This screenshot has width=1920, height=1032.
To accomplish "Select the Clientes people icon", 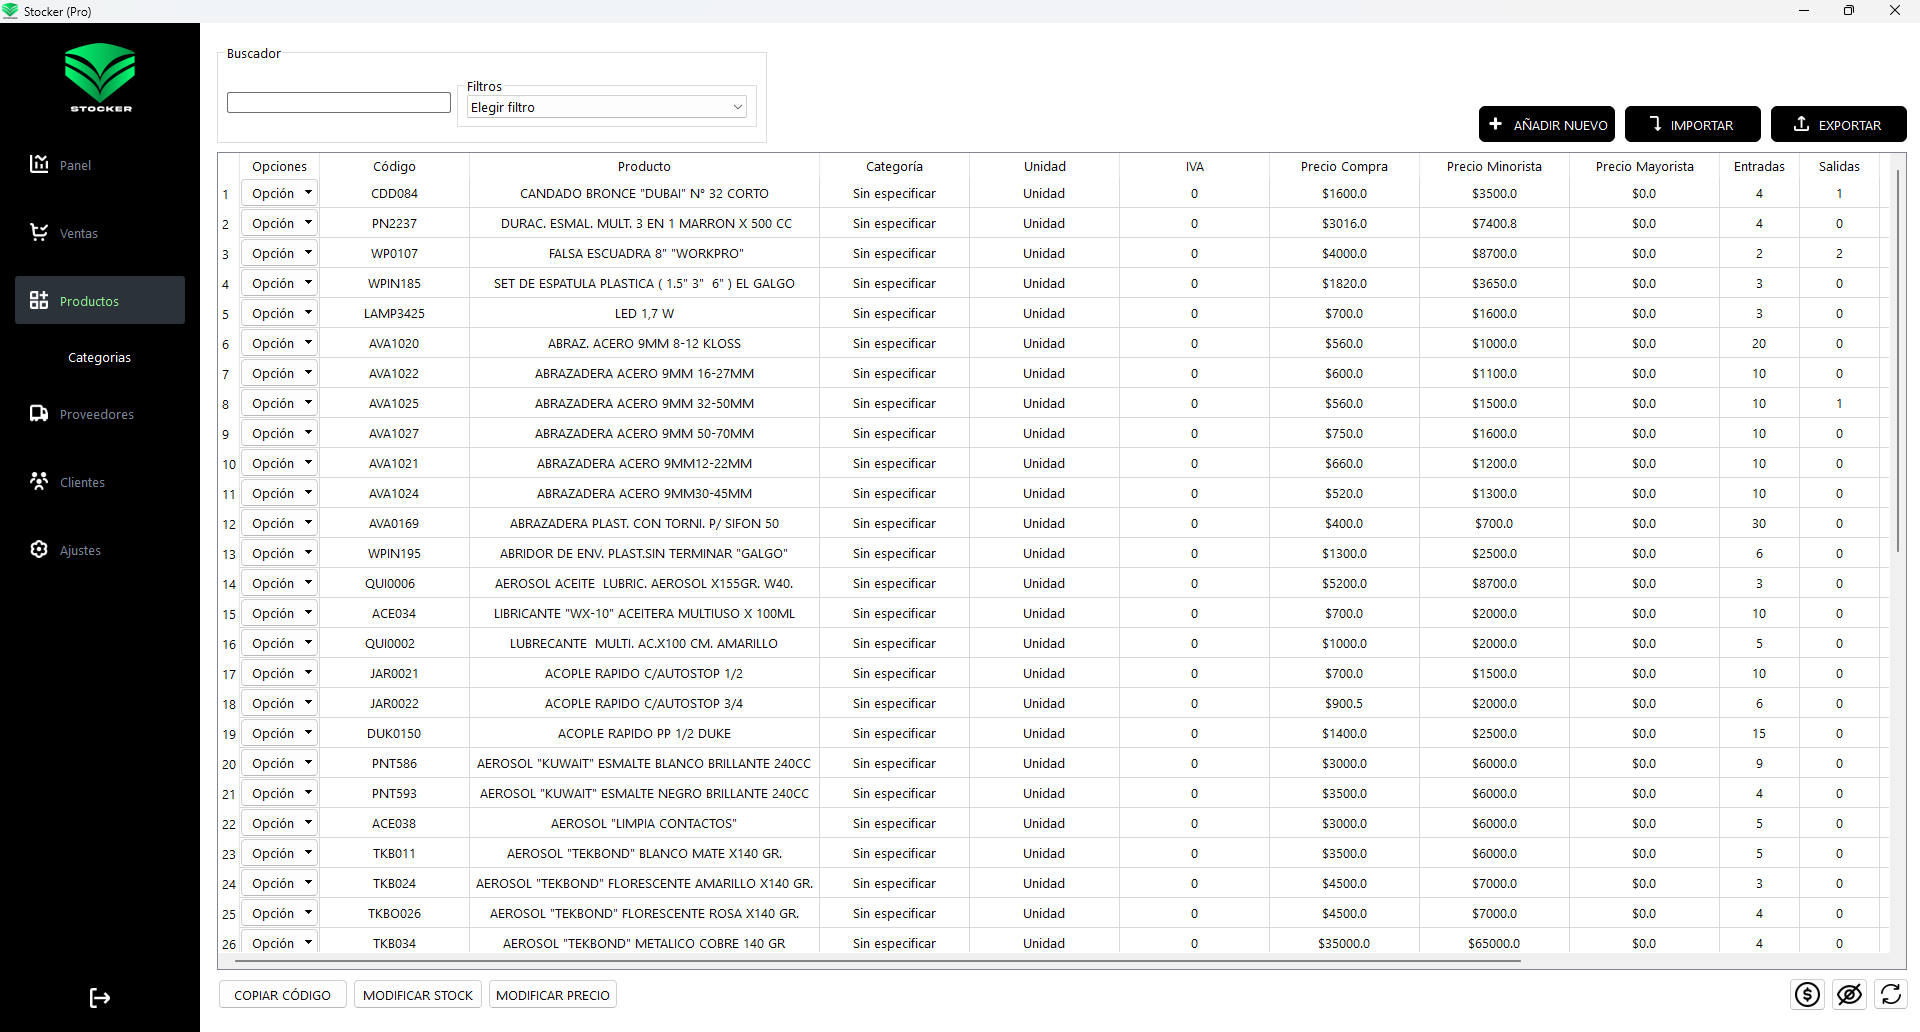I will click(x=38, y=481).
